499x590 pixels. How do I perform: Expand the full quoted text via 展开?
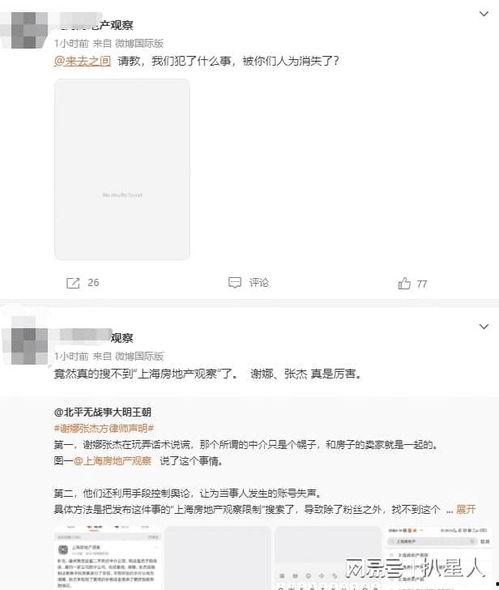point(466,510)
